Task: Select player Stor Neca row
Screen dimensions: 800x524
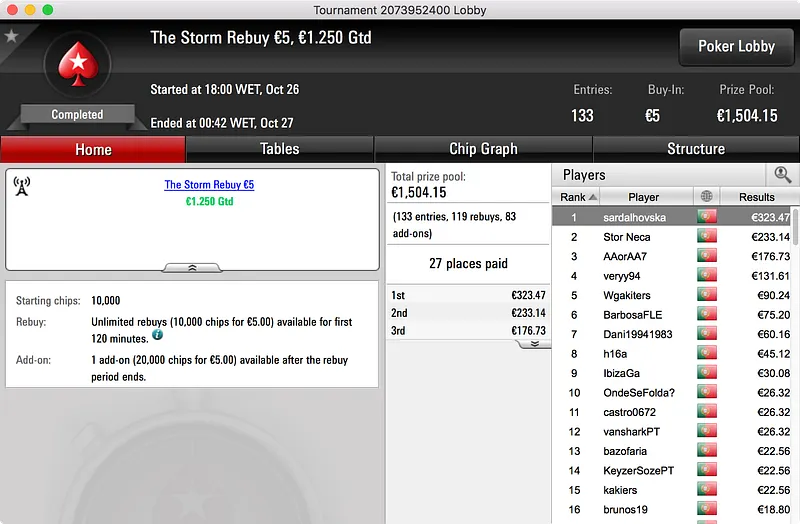Action: click(672, 237)
